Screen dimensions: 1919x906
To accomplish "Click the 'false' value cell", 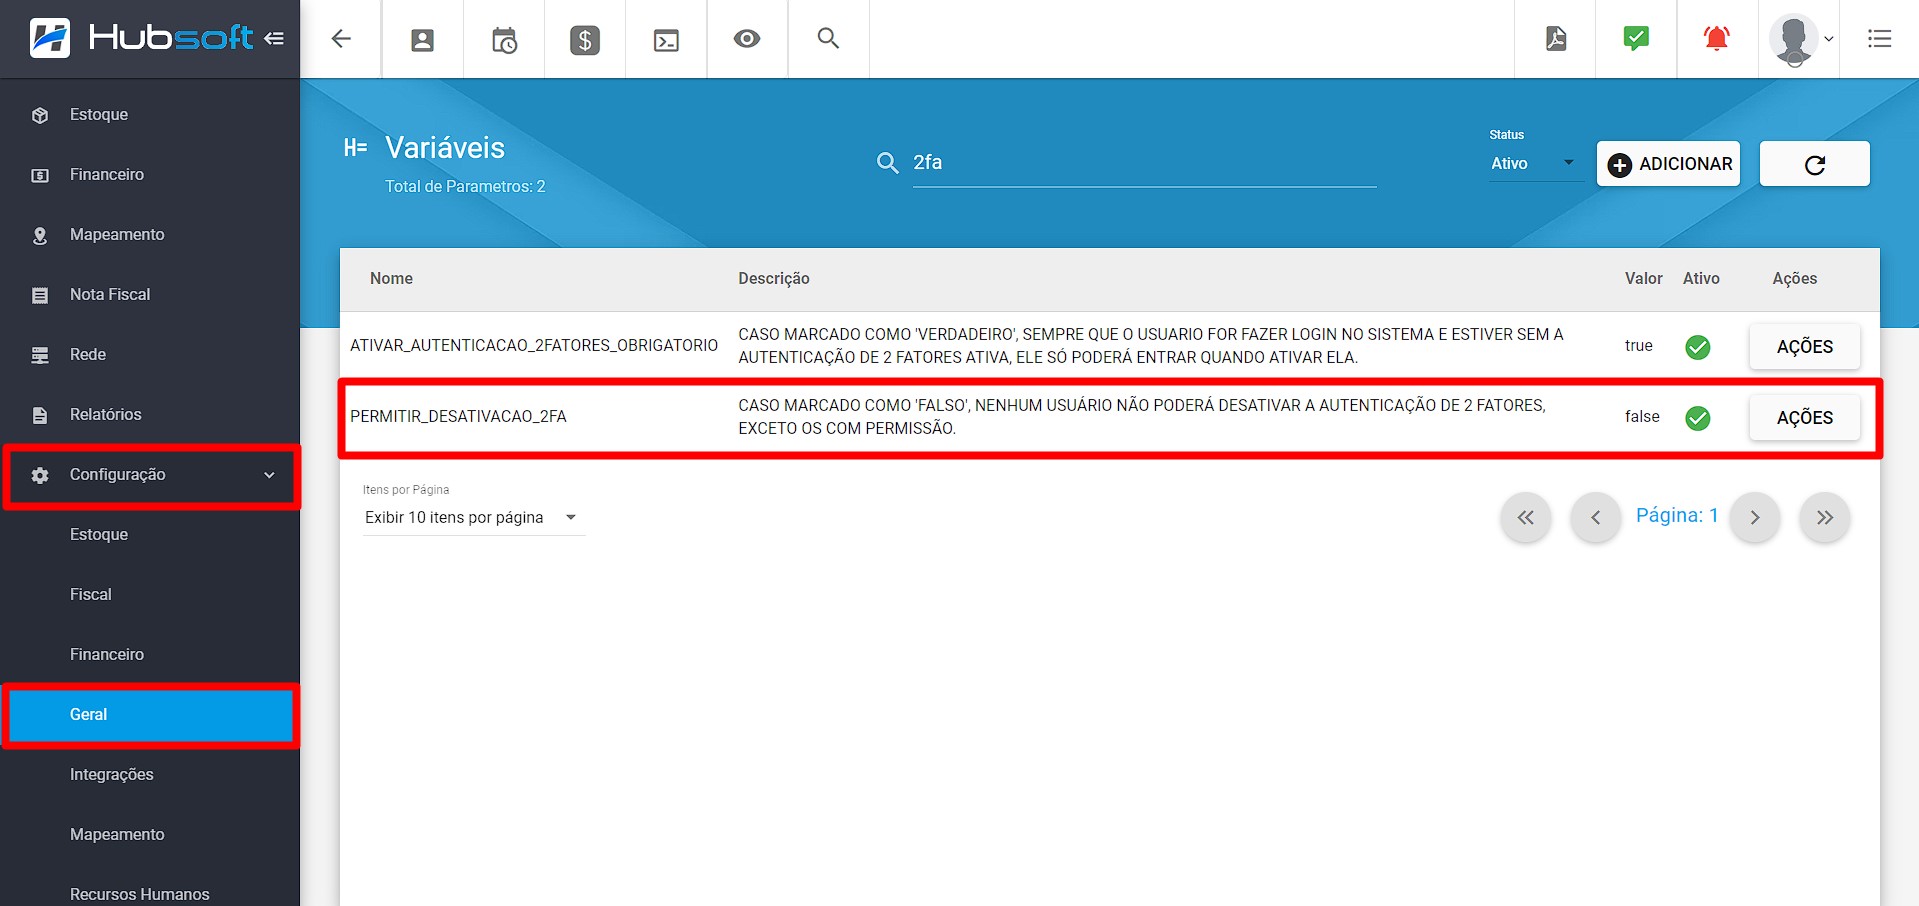I will pos(1642,417).
